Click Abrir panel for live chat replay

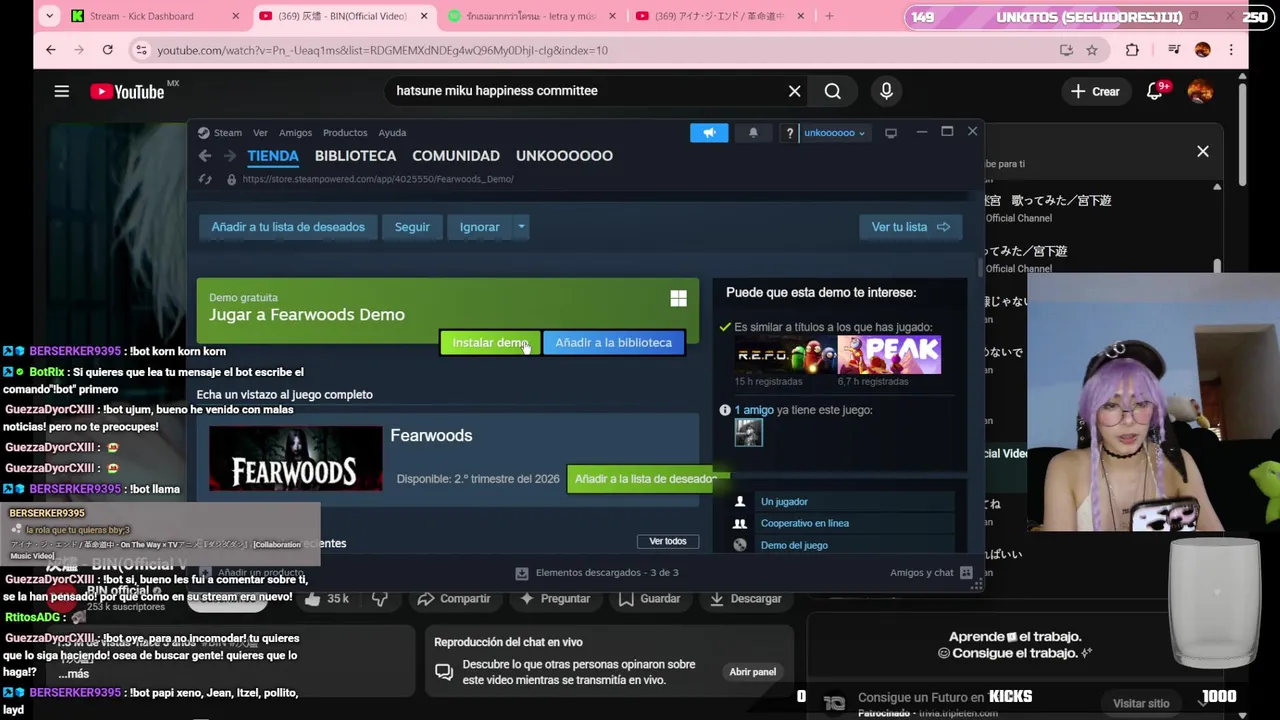(x=752, y=672)
